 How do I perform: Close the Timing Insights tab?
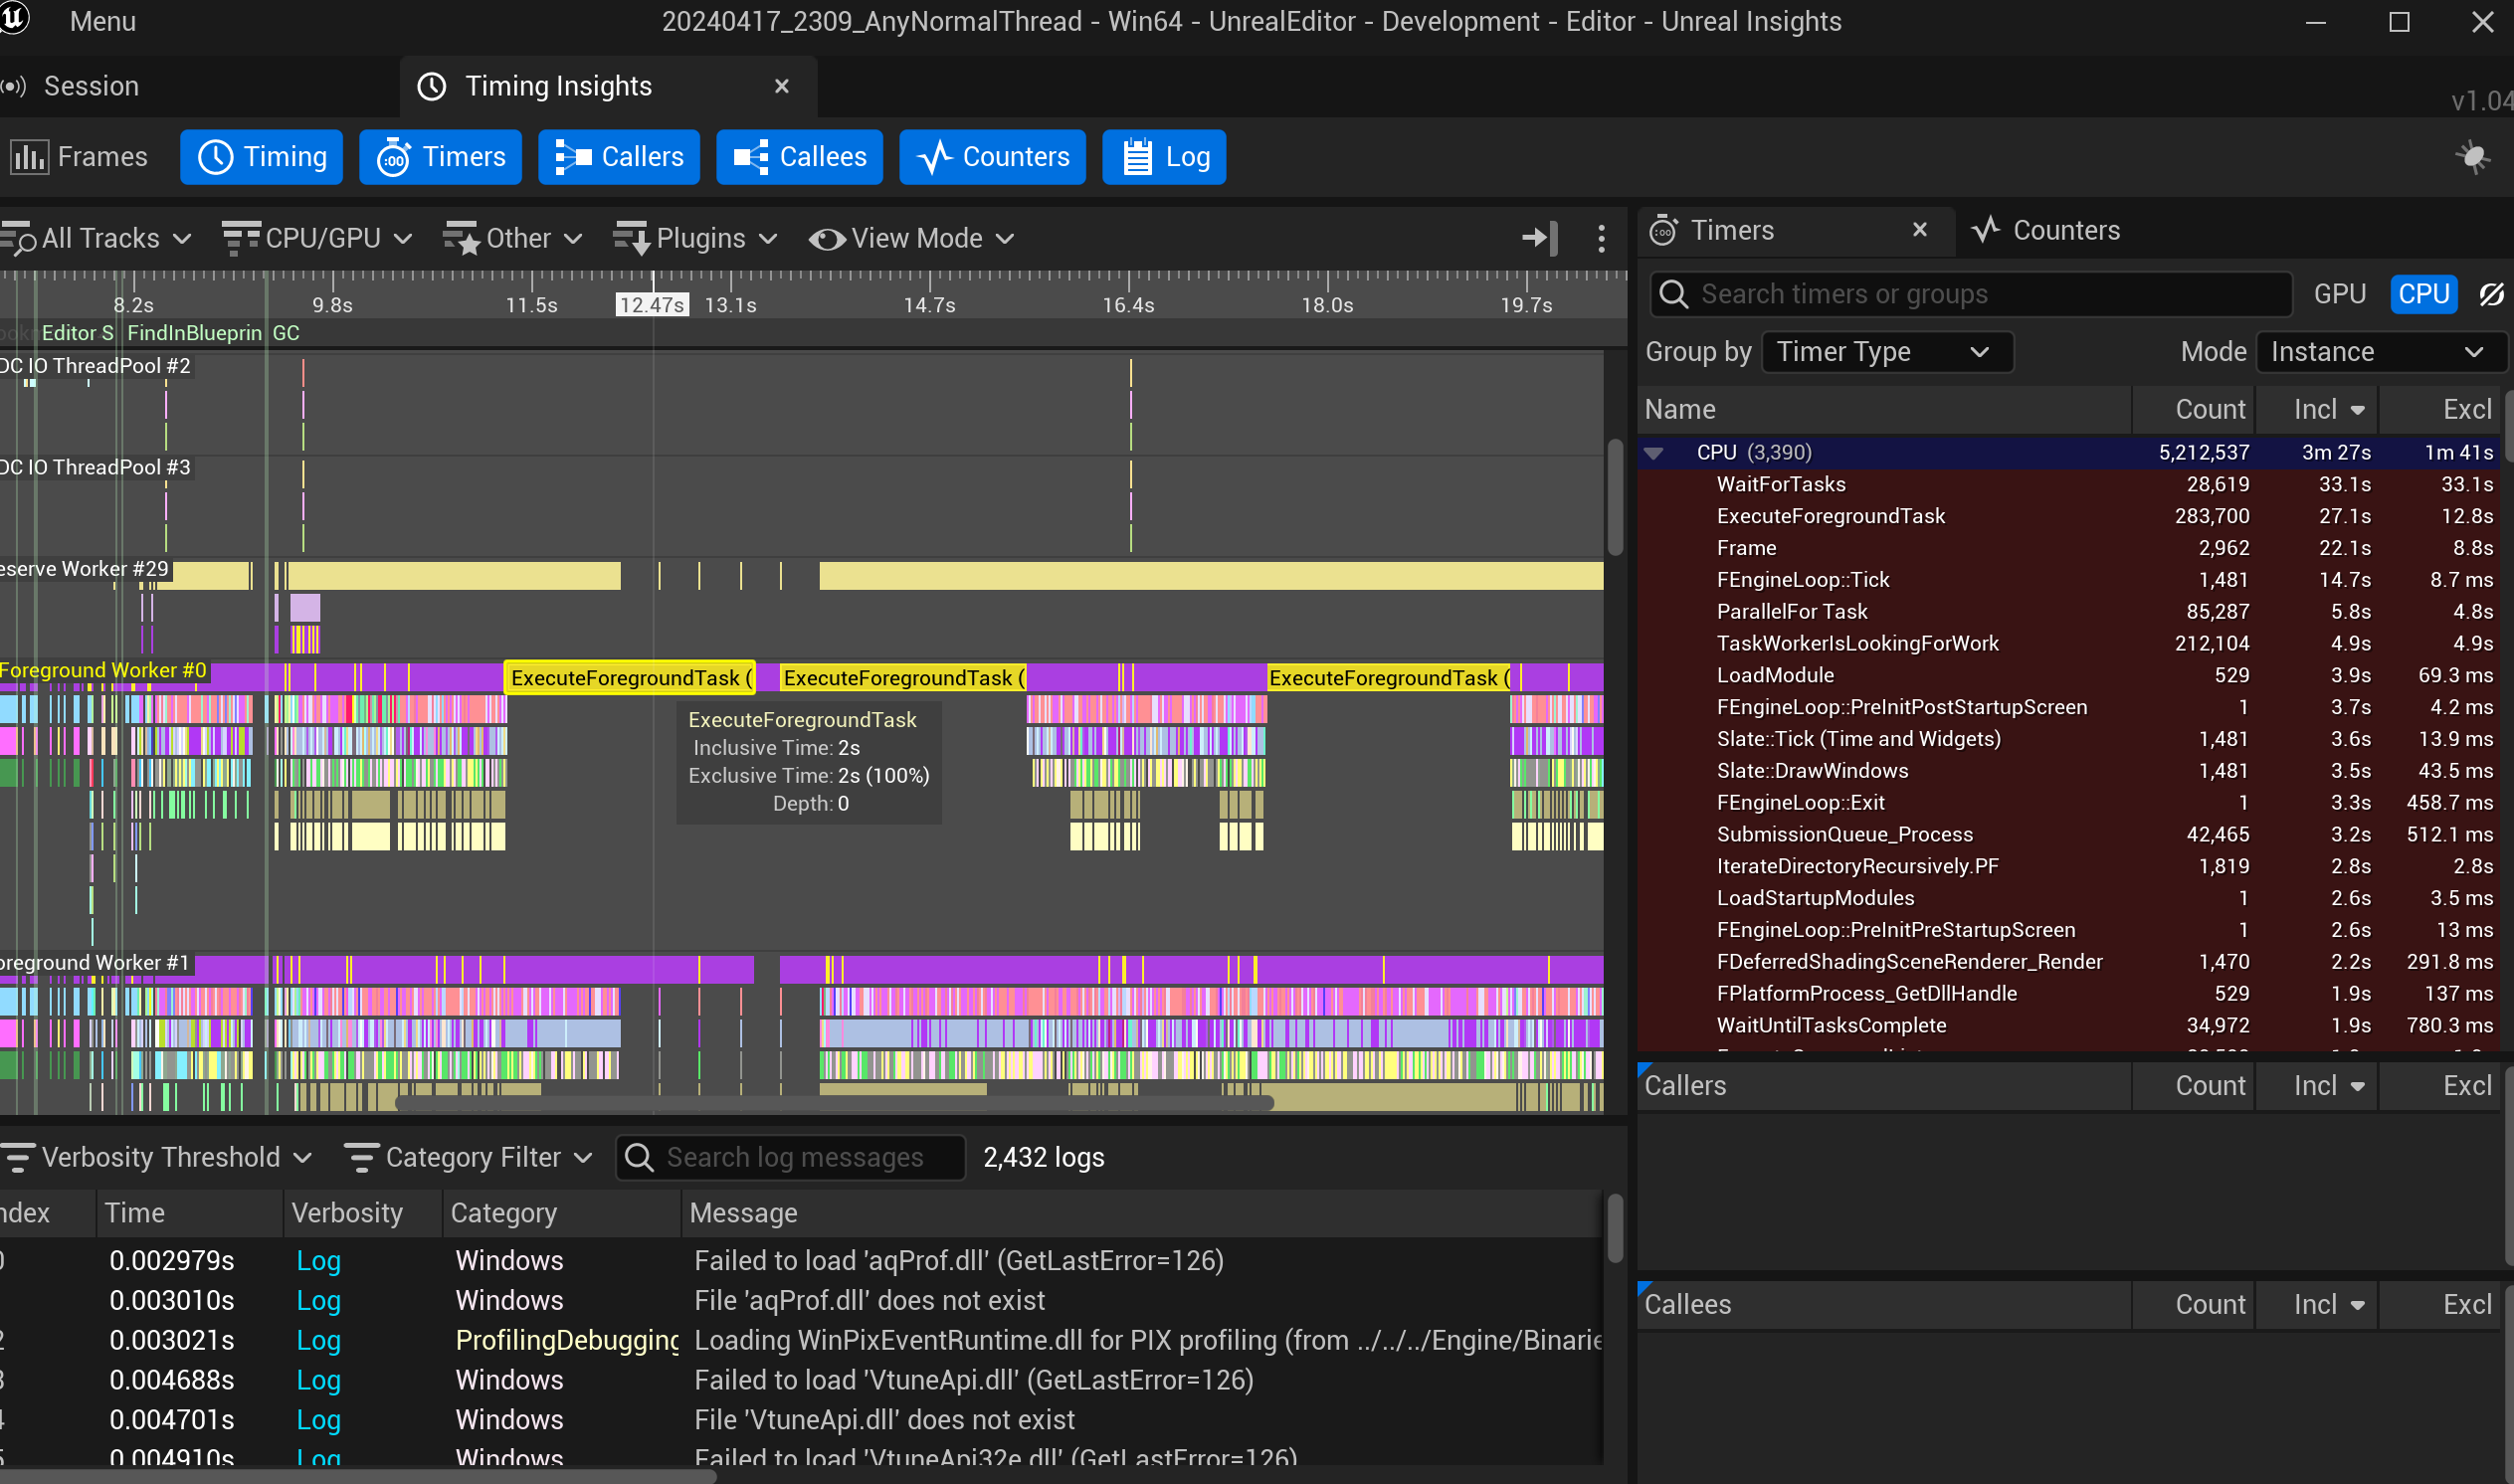tap(782, 87)
